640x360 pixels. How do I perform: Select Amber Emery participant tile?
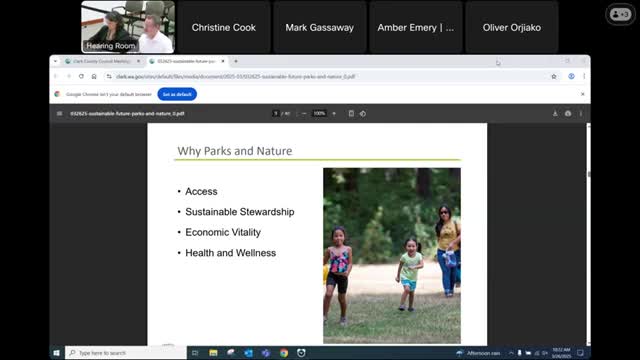[x=416, y=27]
